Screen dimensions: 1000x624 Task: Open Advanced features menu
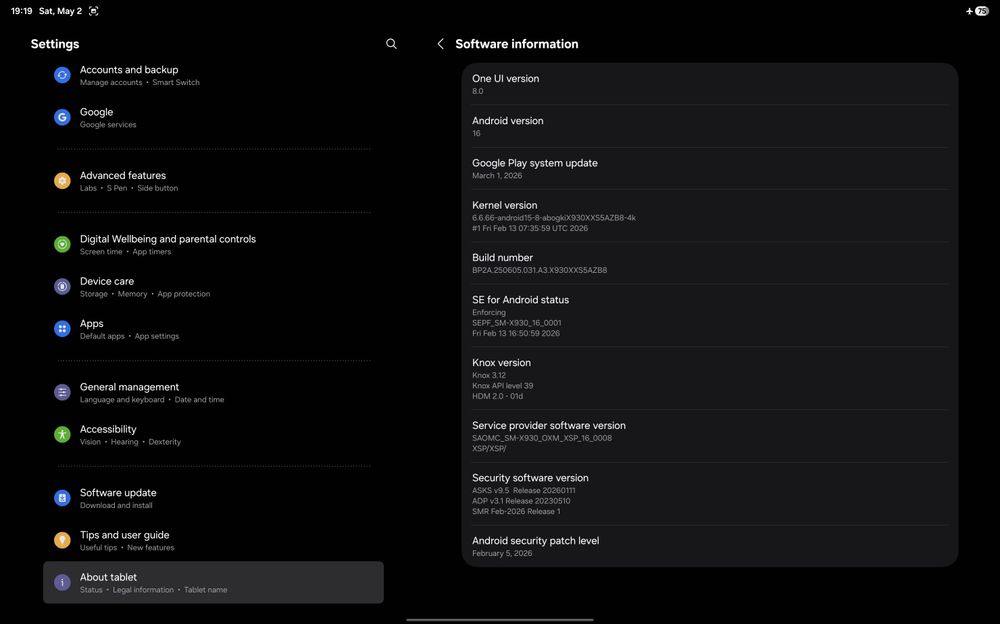214,181
